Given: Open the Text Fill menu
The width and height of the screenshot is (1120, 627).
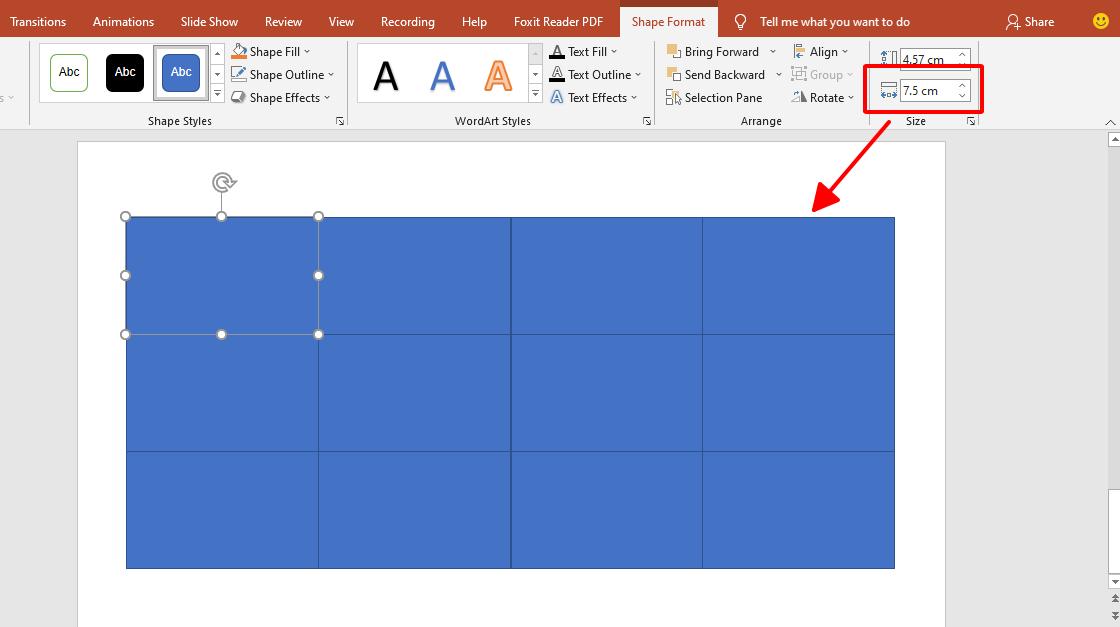Looking at the screenshot, I should tap(583, 51).
